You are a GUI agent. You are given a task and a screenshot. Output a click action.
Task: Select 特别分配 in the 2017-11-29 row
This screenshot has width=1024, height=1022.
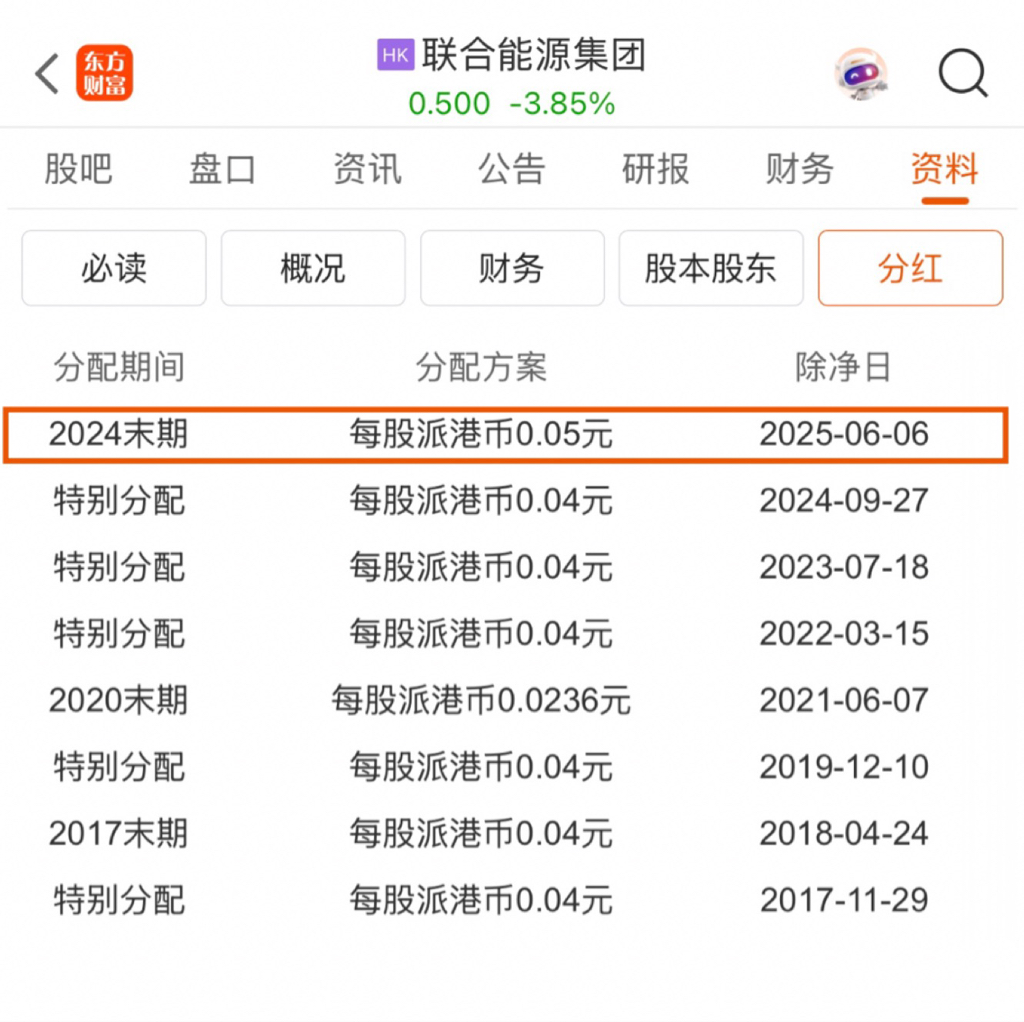[x=119, y=901]
